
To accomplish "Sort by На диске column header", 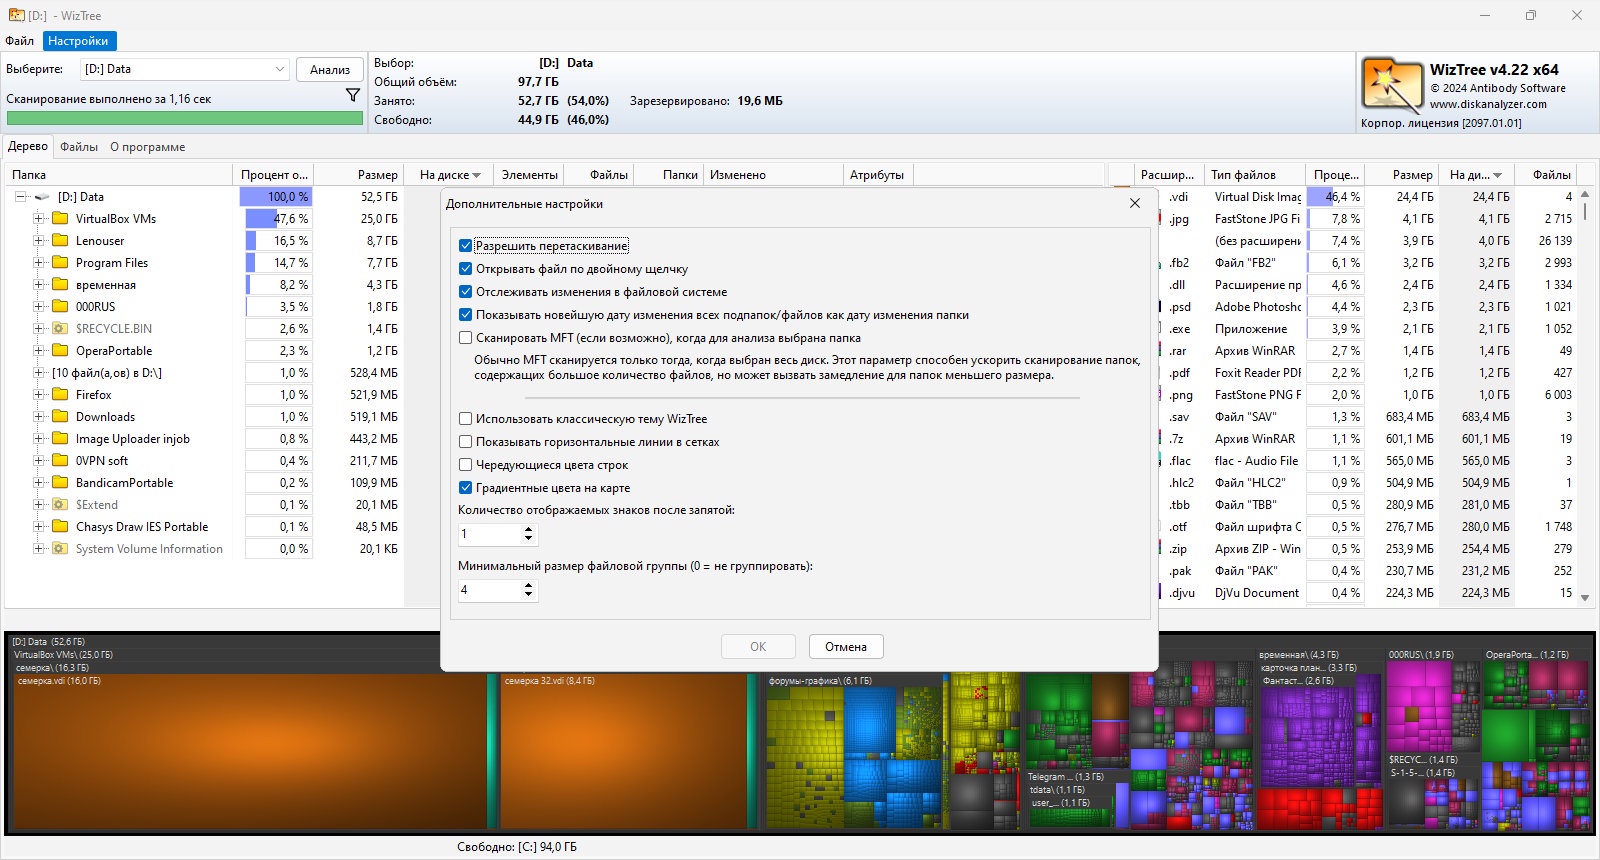I will pyautogui.click(x=450, y=174).
